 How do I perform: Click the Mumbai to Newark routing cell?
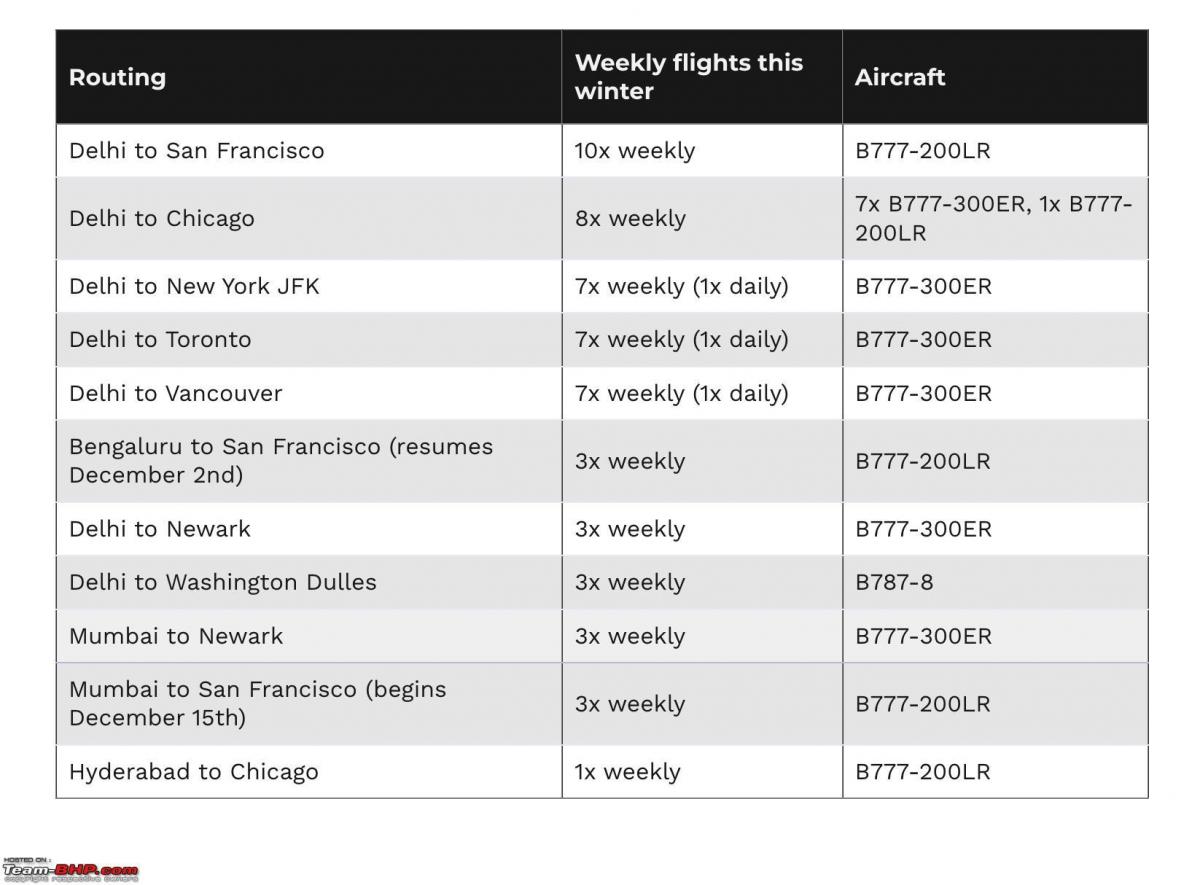(x=308, y=636)
